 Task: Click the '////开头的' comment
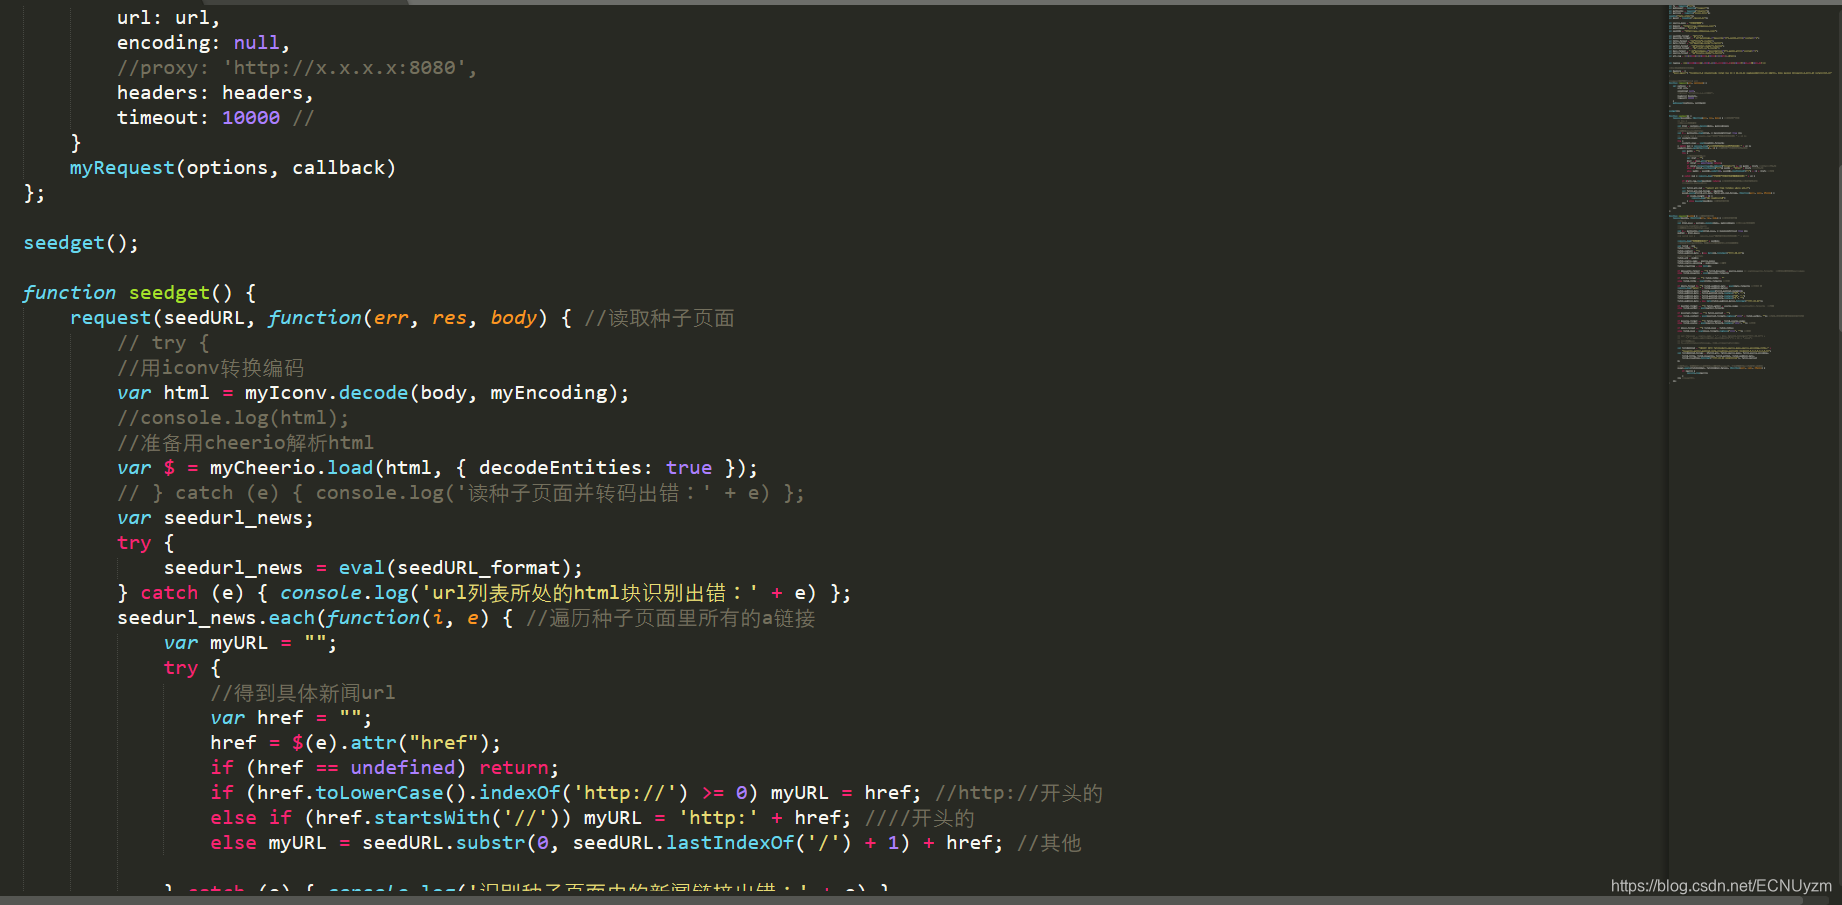point(920,818)
